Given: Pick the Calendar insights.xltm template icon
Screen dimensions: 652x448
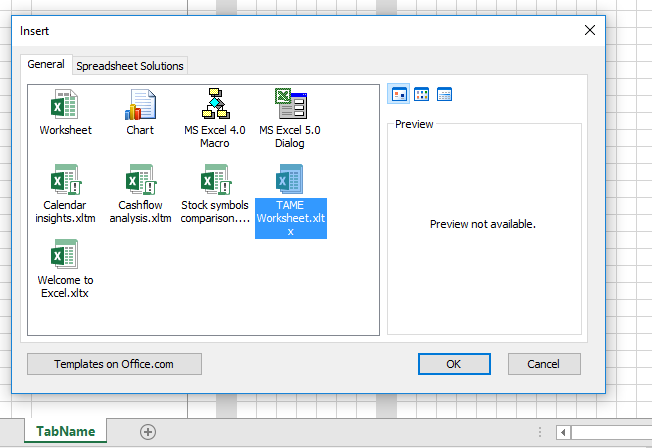Looking at the screenshot, I should [66, 179].
